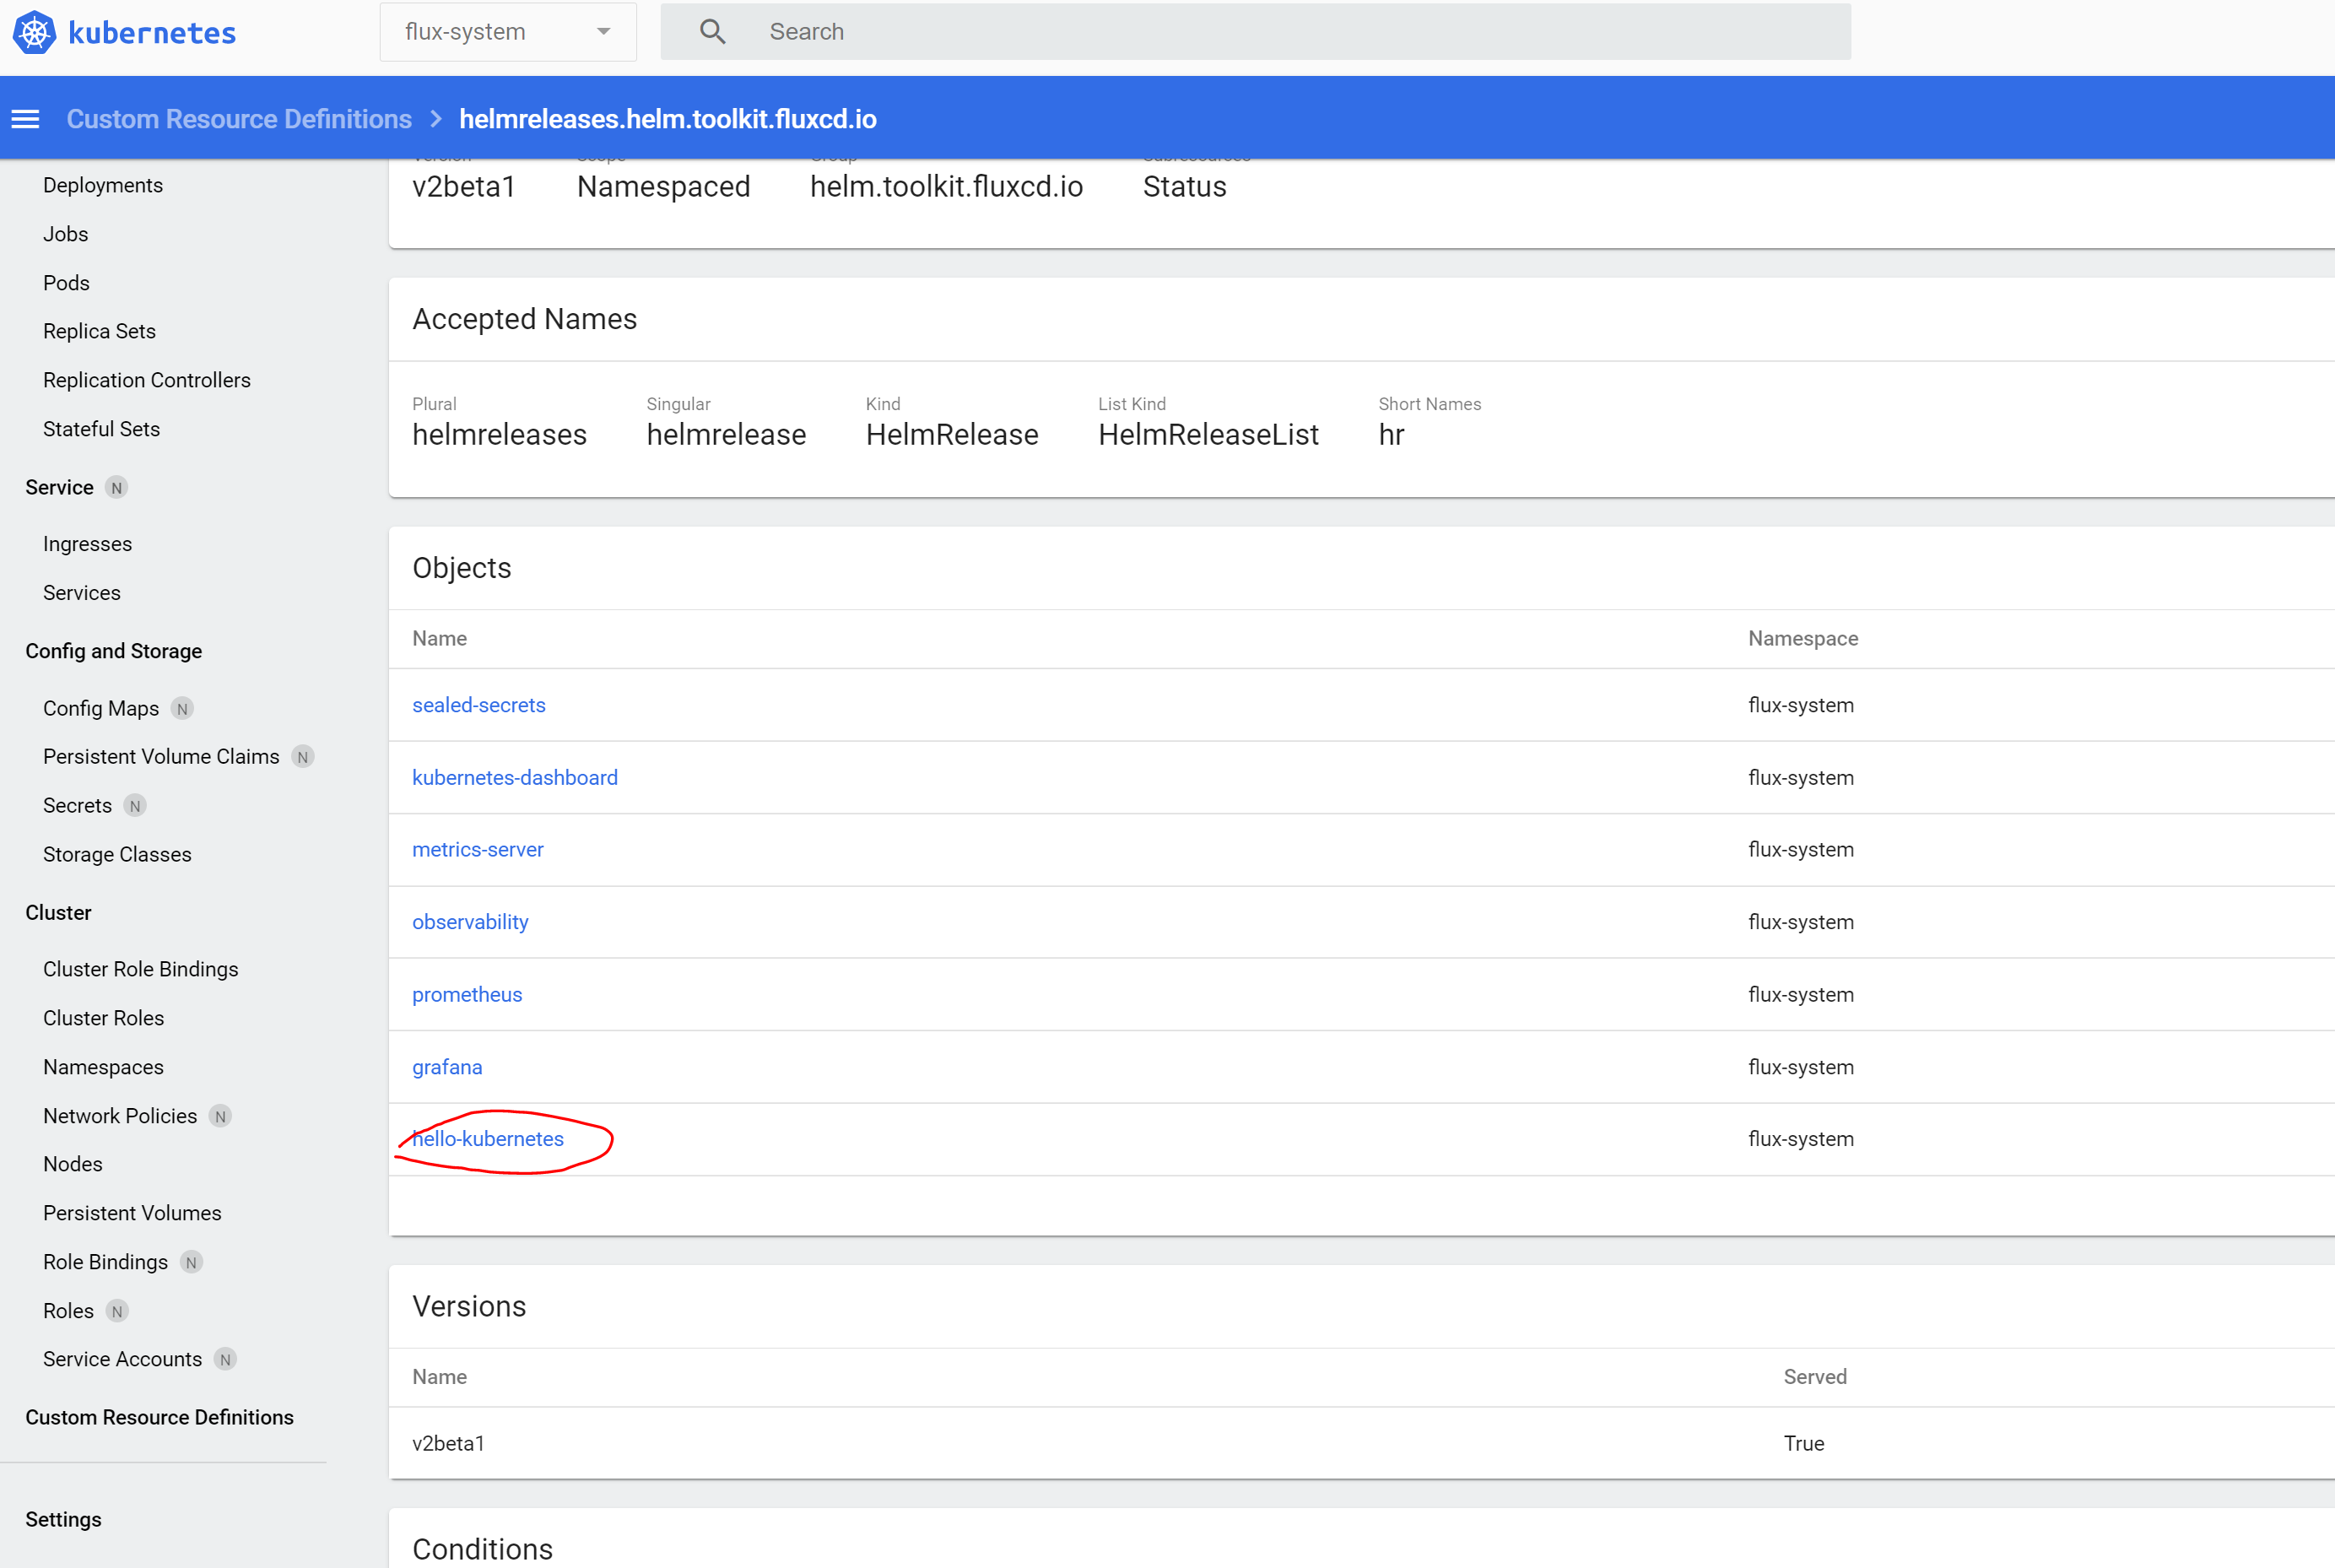Open the prometheus object link
The image size is (2335, 1568).
coord(467,995)
